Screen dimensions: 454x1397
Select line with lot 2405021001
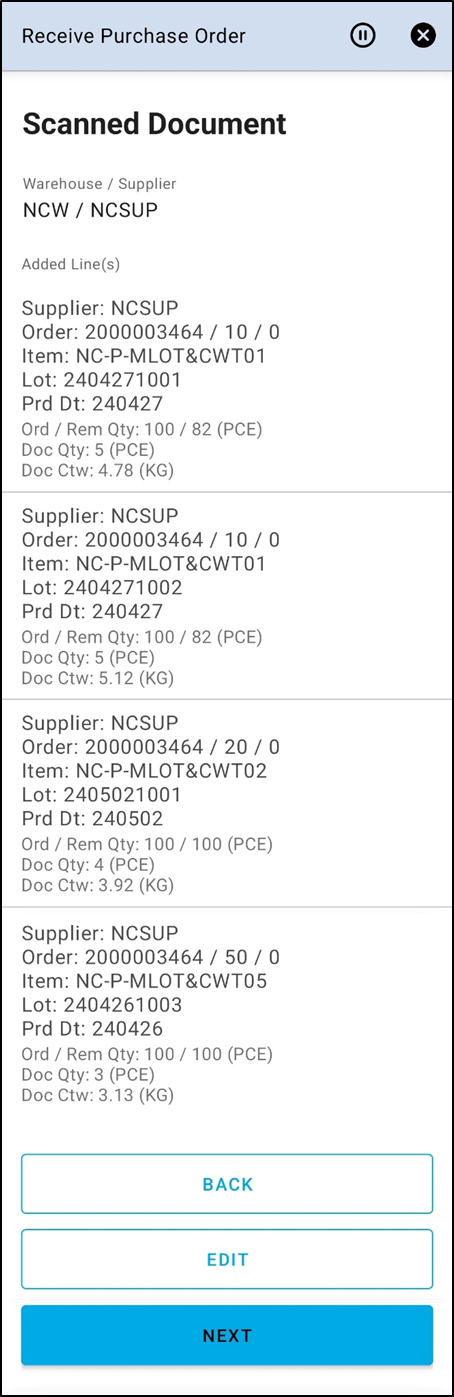pos(227,803)
